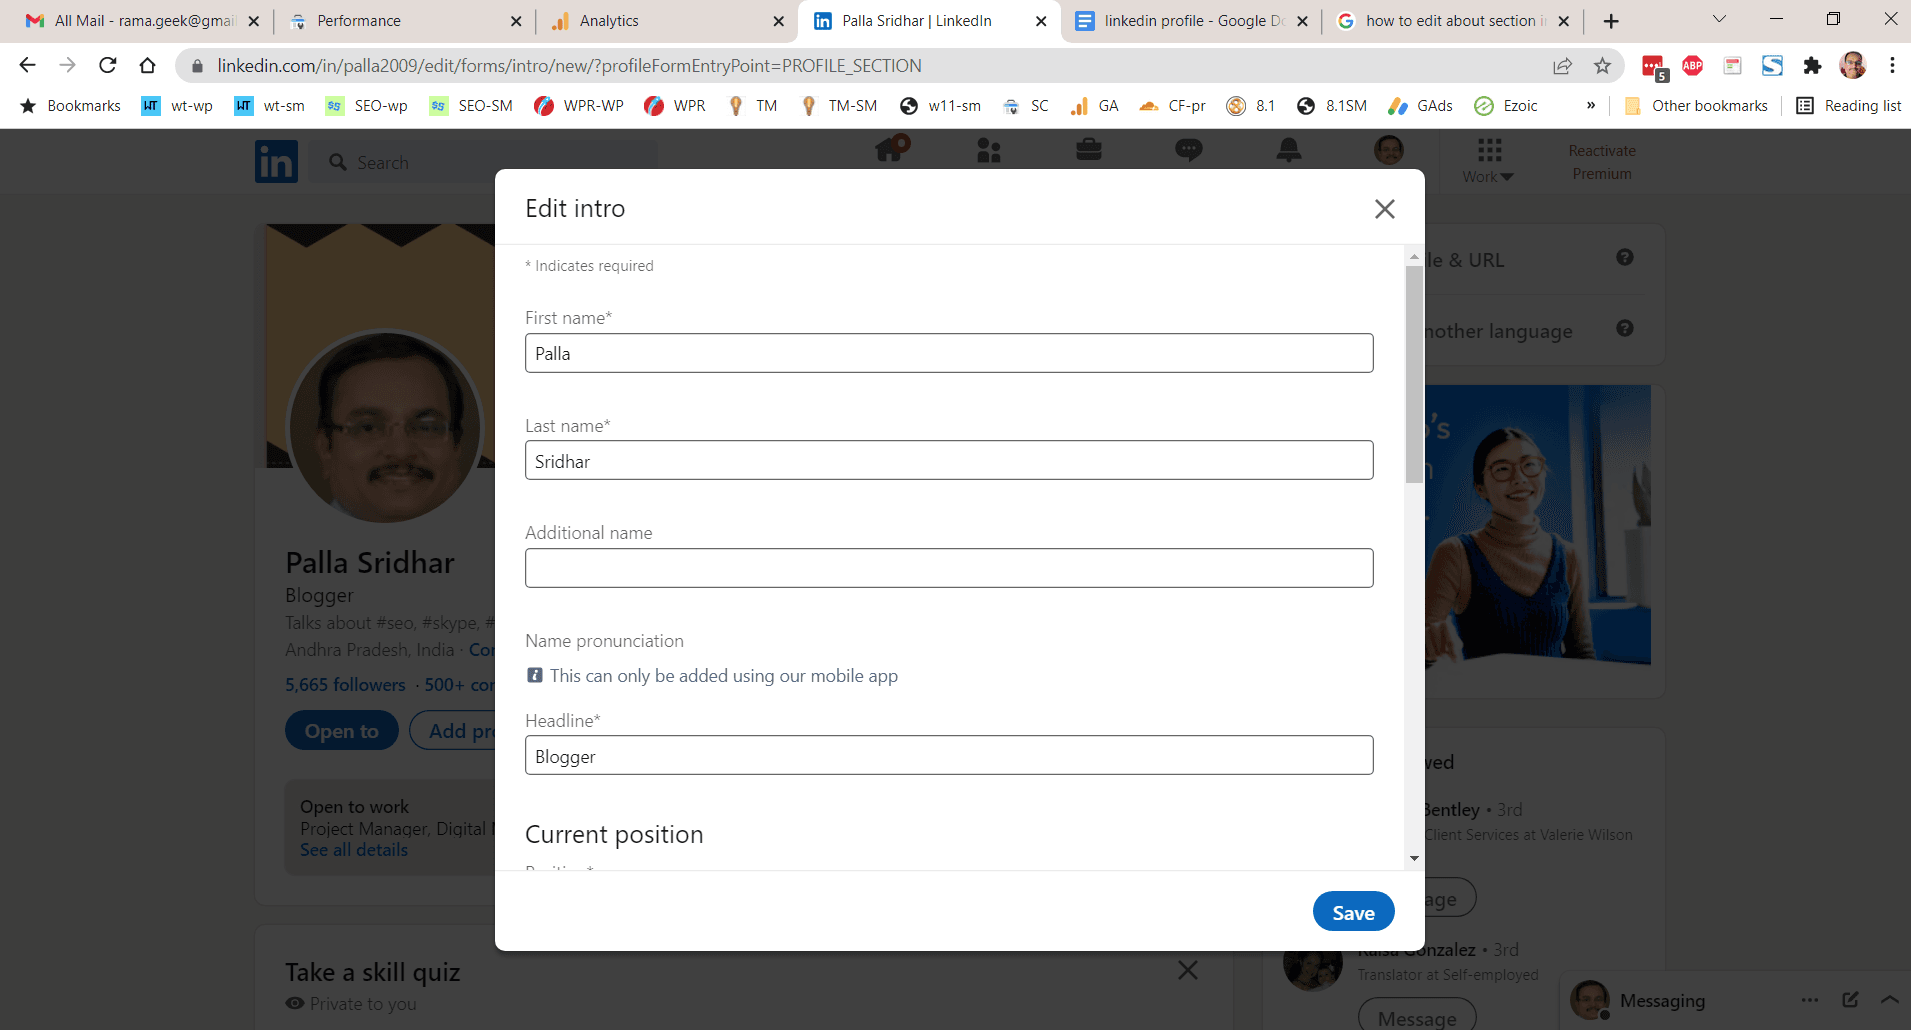Image resolution: width=1911 pixels, height=1030 pixels.
Task: Open the Reading list
Action: pos(1849,106)
